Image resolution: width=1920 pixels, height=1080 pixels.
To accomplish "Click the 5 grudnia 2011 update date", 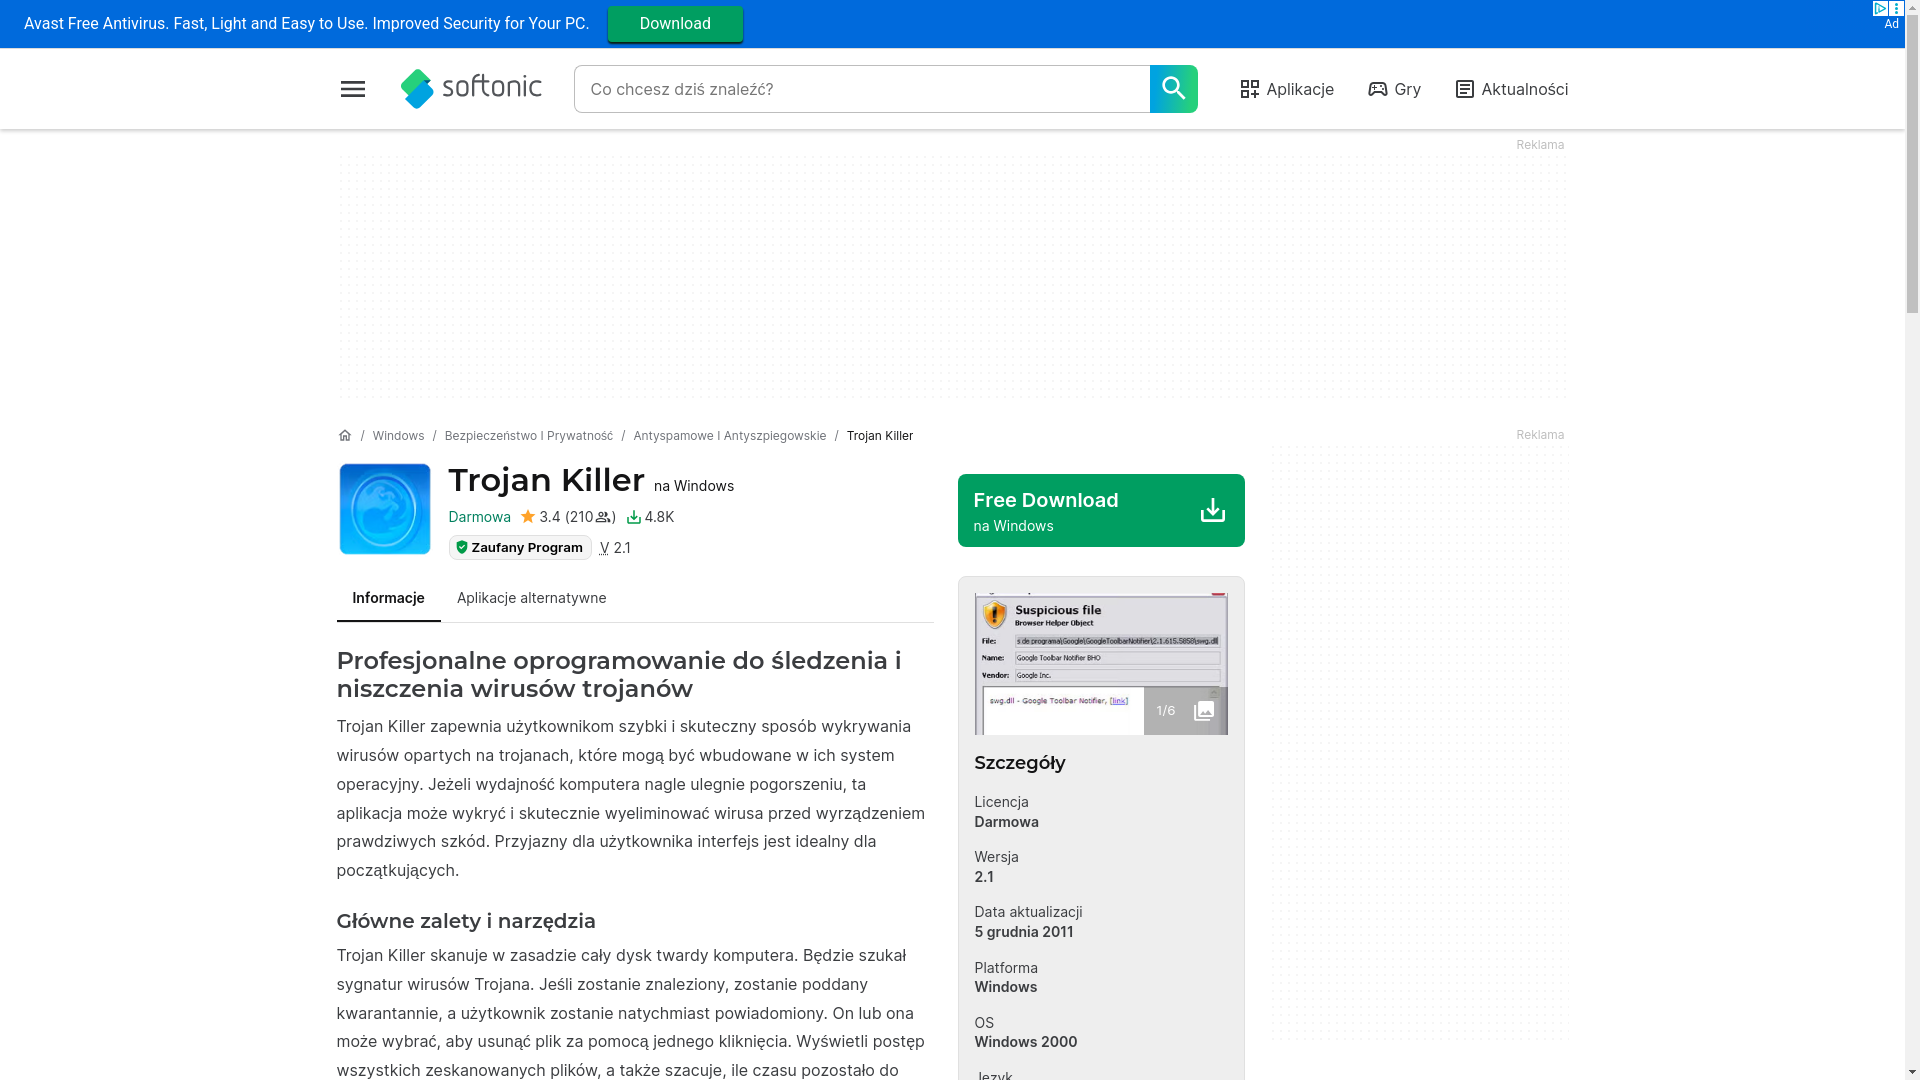I will (x=1024, y=932).
